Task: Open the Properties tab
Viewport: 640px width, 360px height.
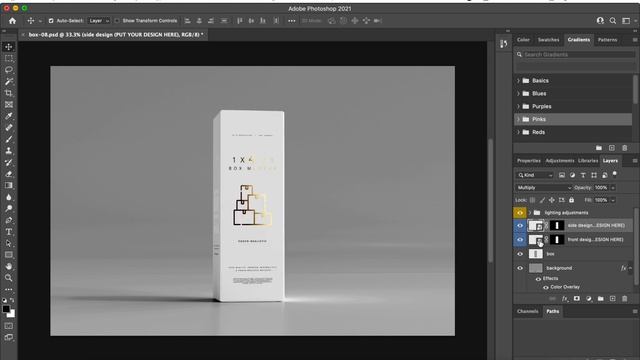Action: click(529, 161)
